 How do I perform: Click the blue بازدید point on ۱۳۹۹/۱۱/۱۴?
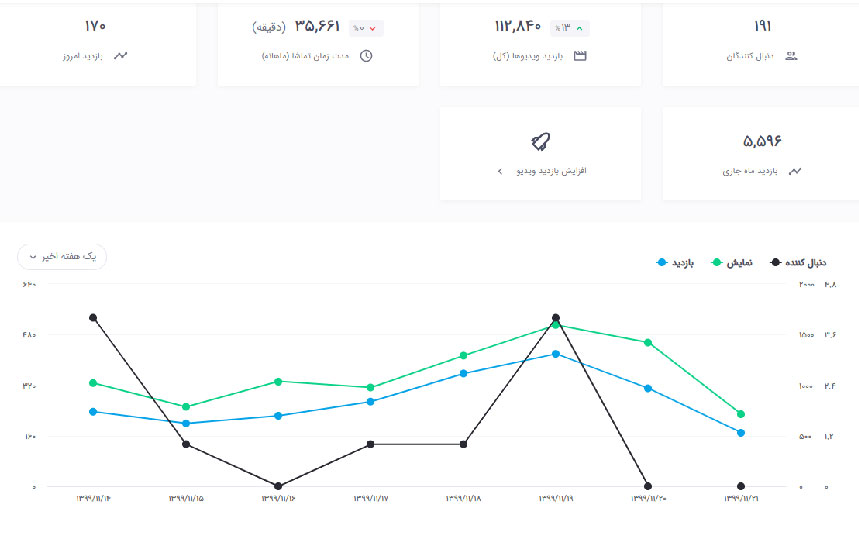(x=93, y=411)
